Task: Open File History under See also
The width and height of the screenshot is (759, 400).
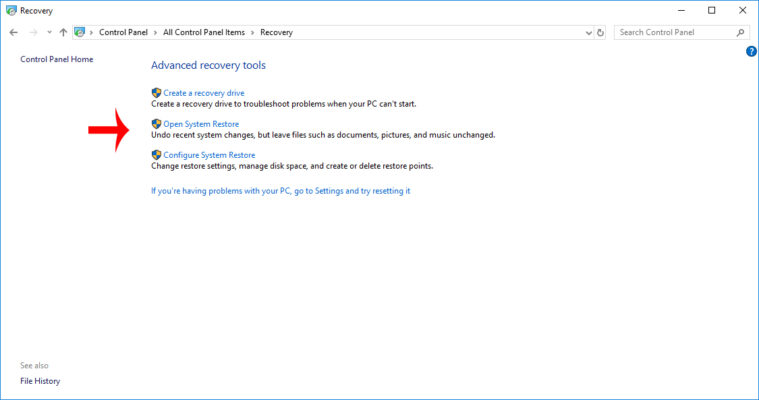Action: click(x=40, y=381)
